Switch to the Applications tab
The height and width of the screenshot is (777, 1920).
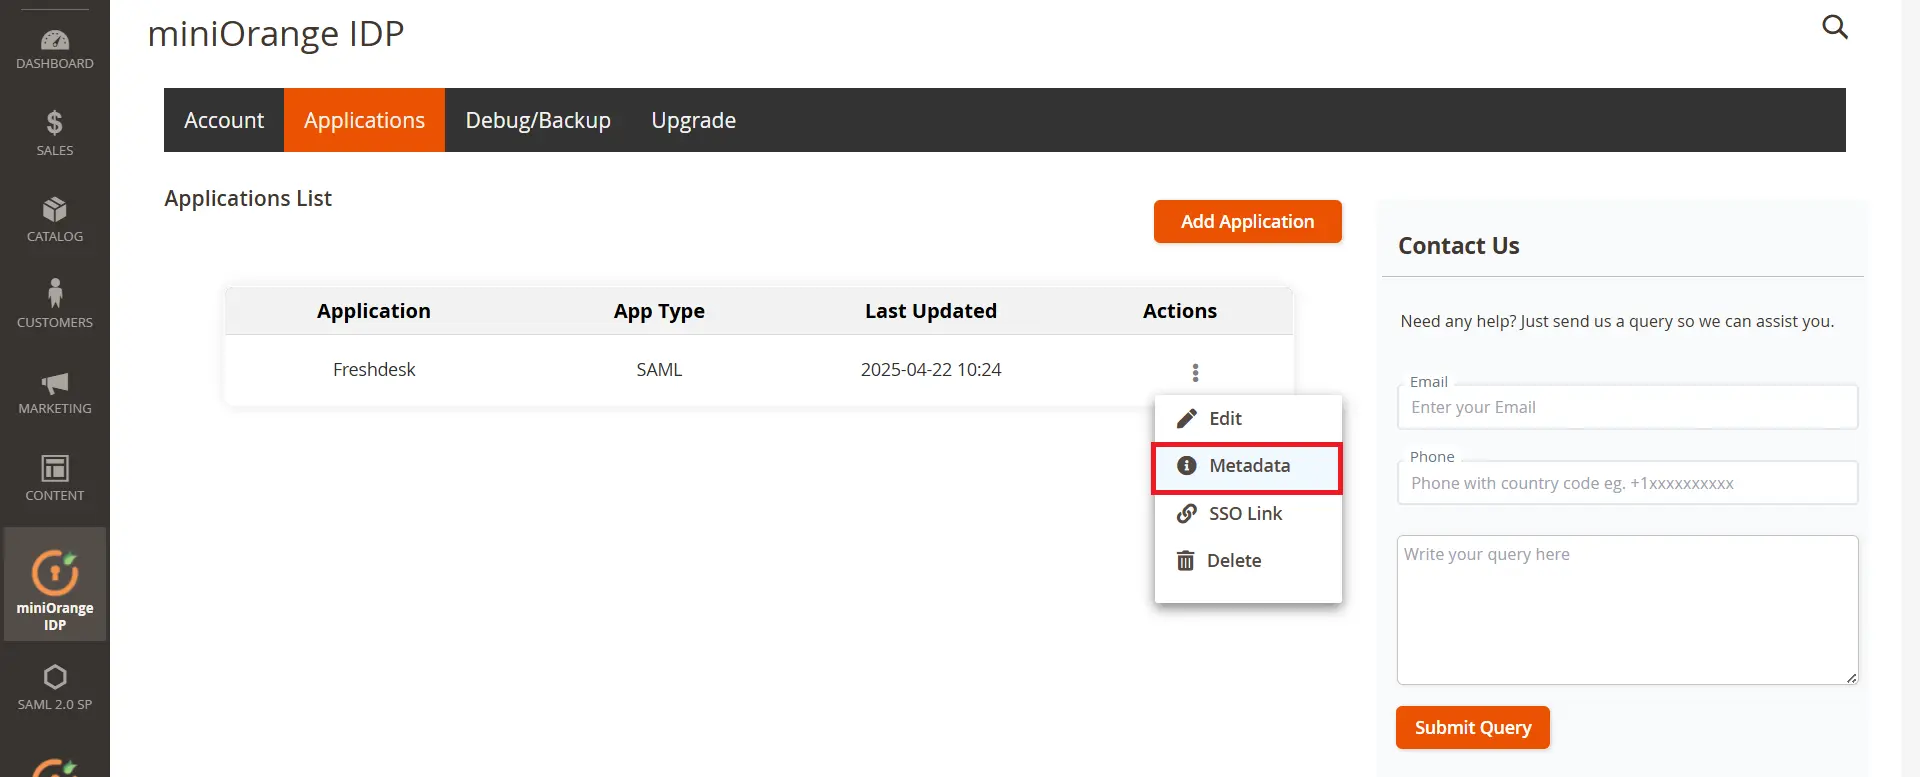364,120
